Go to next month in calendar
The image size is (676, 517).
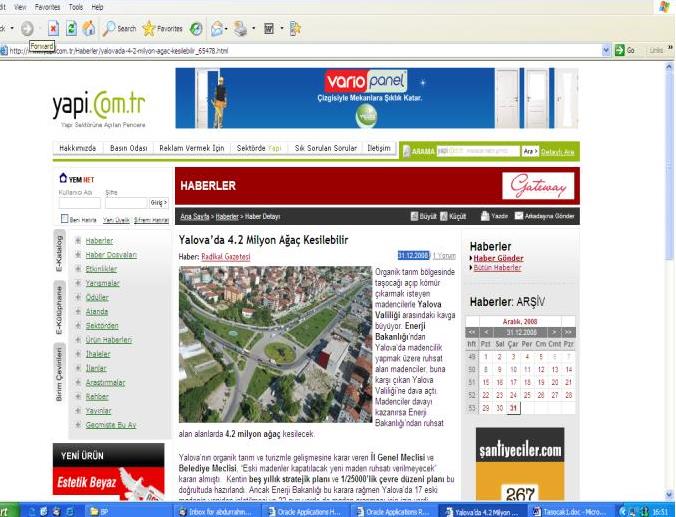pyautogui.click(x=554, y=332)
